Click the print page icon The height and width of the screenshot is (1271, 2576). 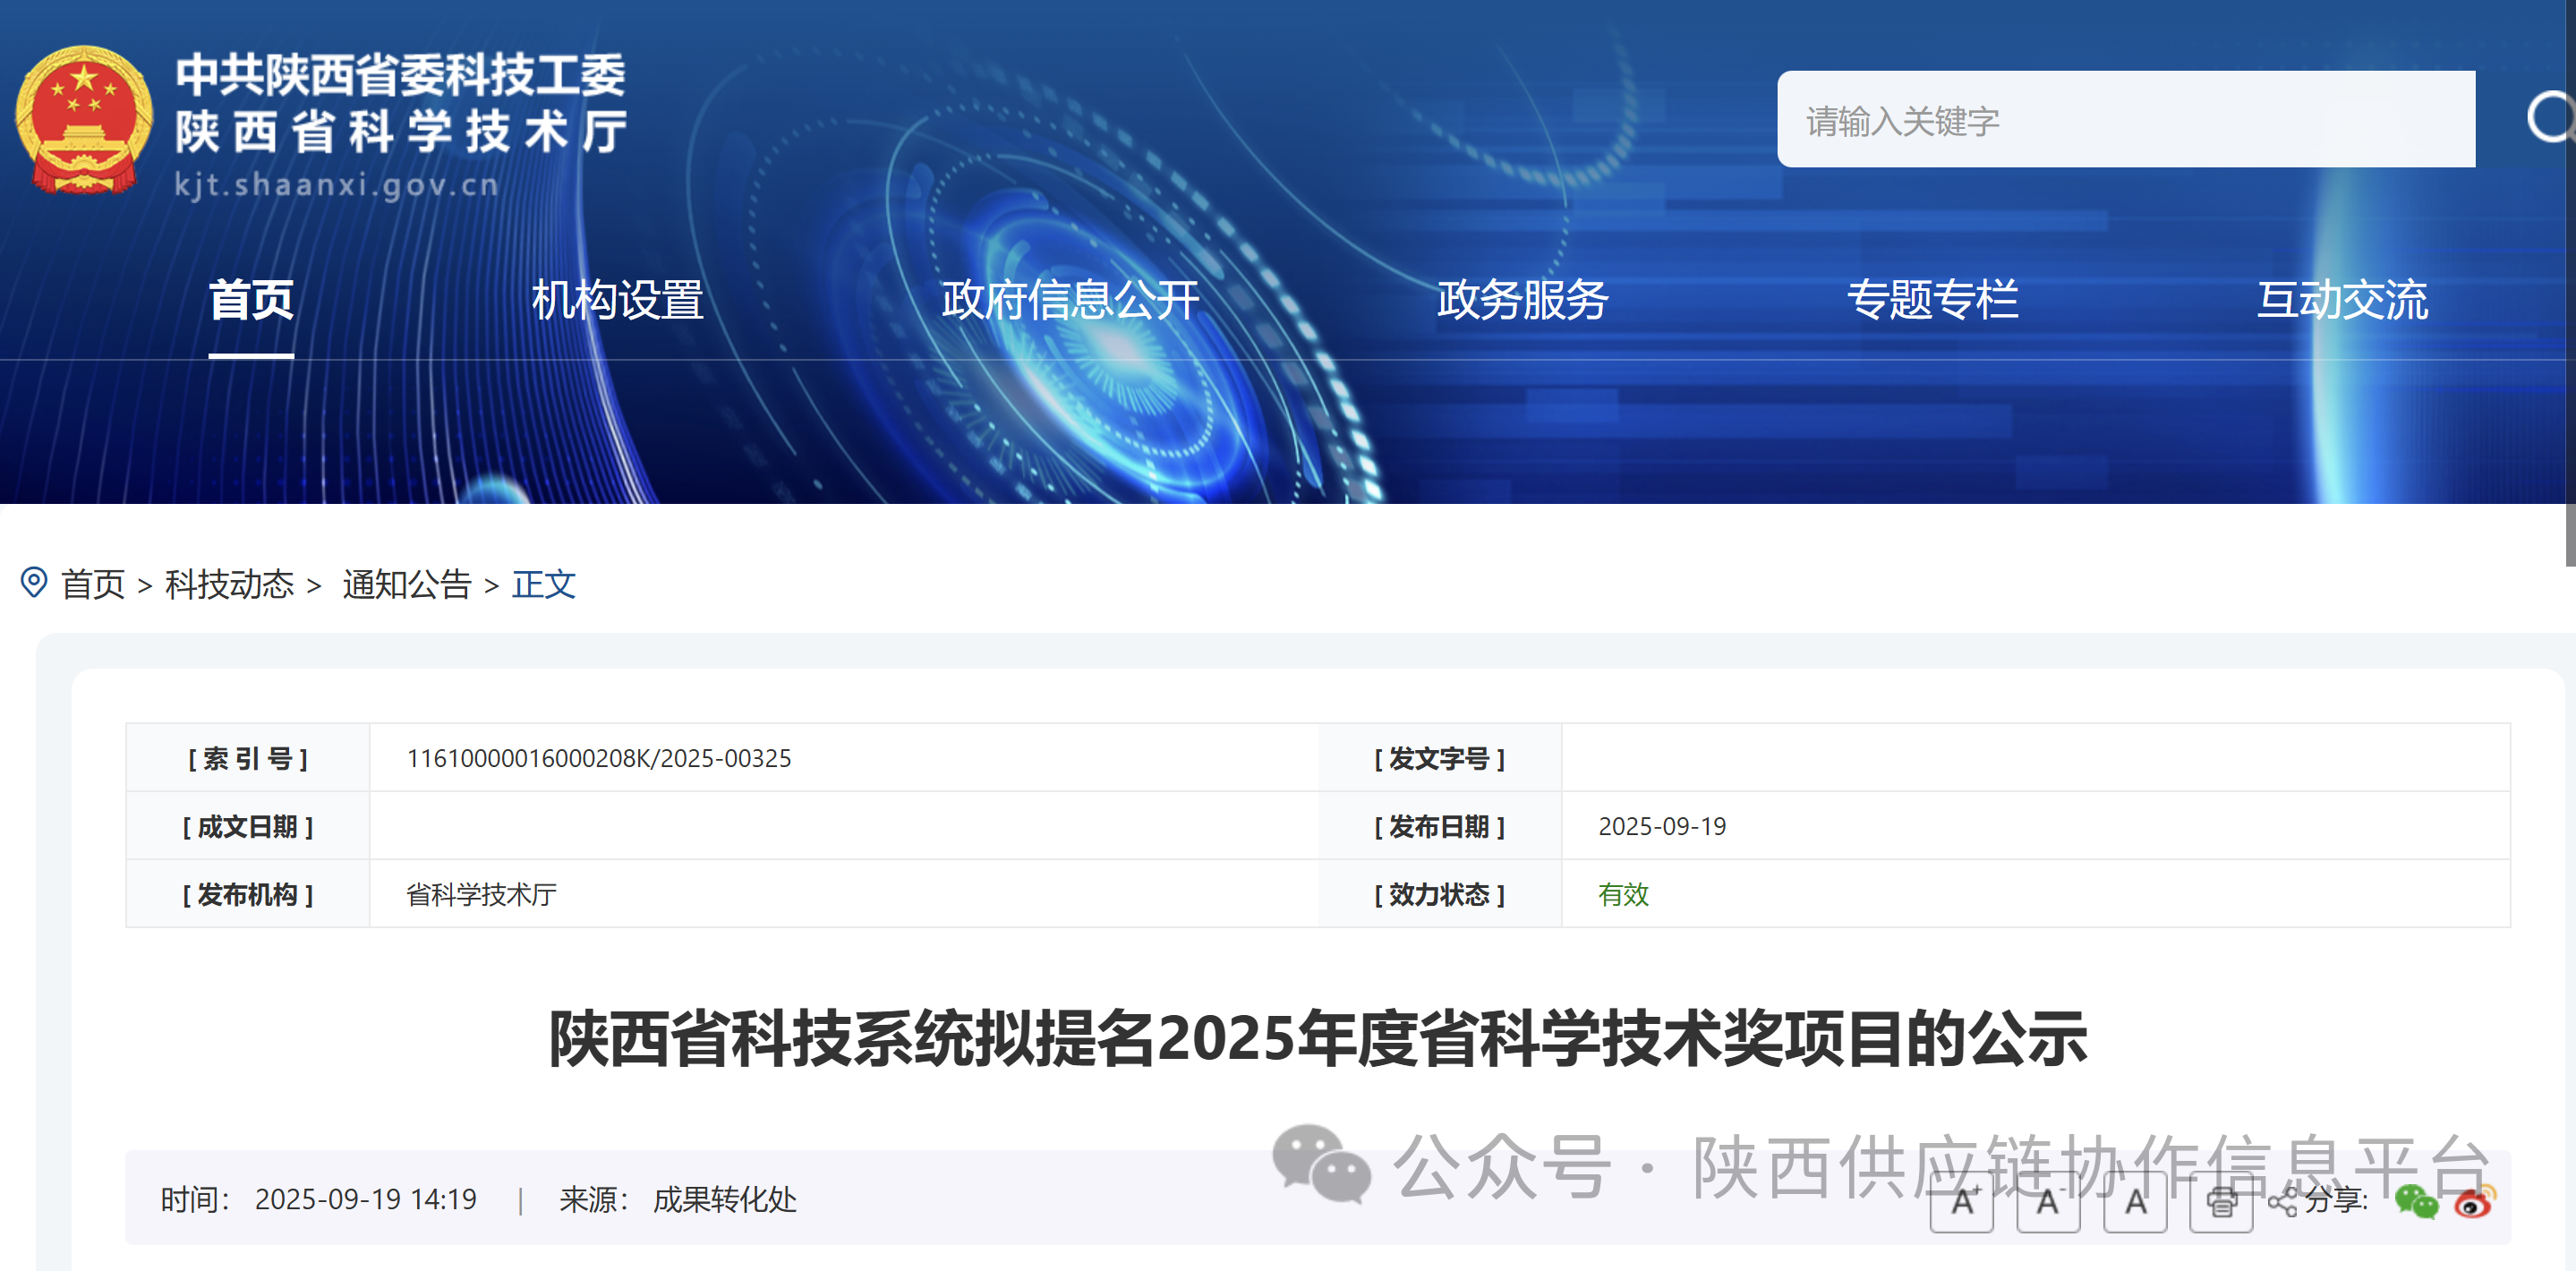click(x=2221, y=1202)
